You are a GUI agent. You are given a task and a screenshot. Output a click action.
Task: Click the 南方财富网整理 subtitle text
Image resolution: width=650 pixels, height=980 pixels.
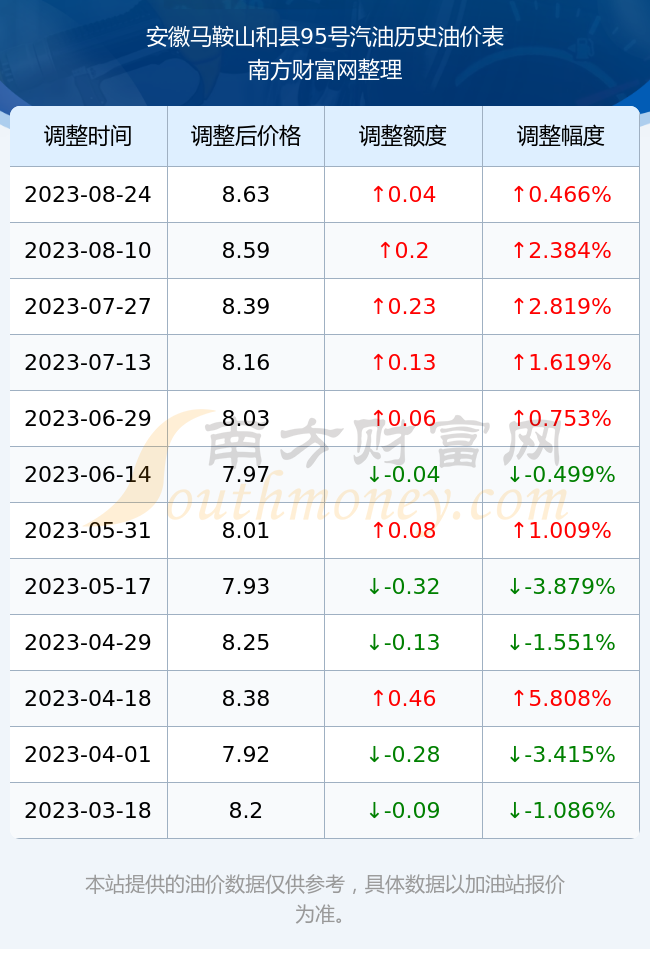[325, 69]
